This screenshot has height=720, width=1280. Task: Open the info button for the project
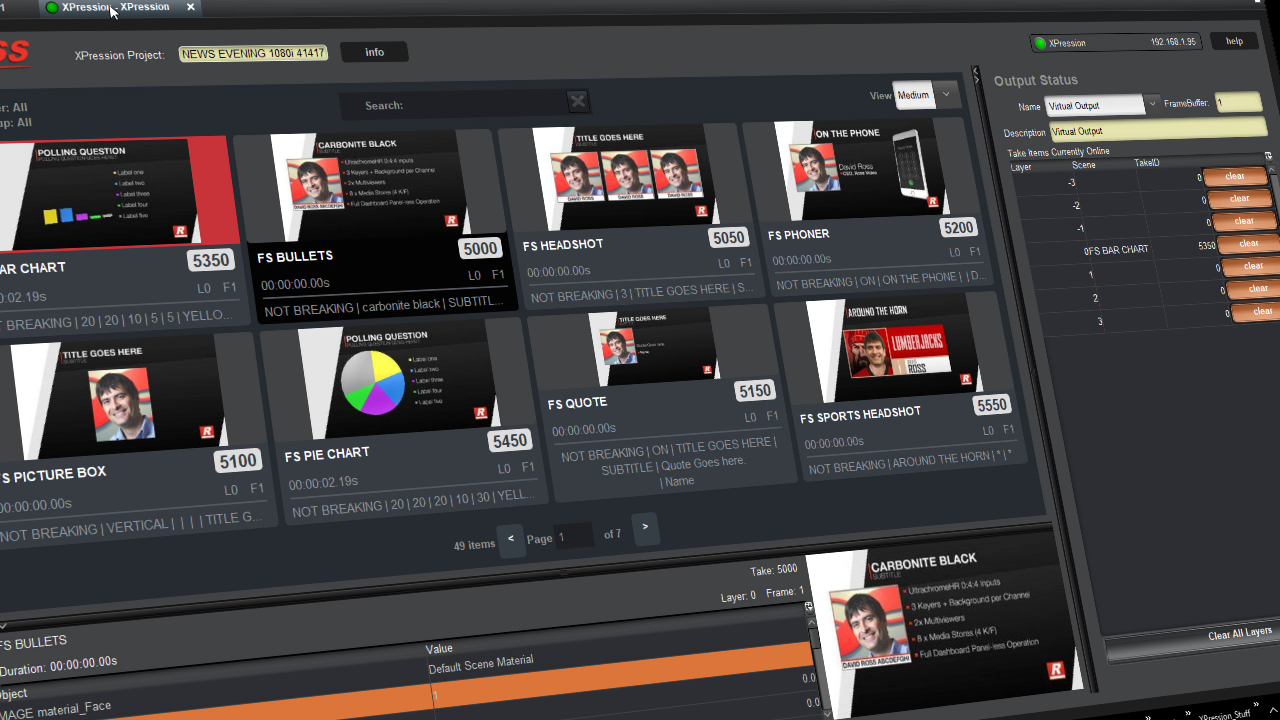pyautogui.click(x=374, y=52)
